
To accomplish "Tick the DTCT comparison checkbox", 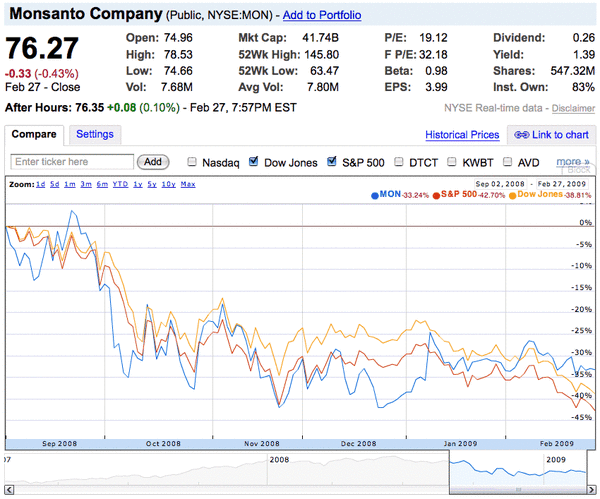I will coord(399,162).
